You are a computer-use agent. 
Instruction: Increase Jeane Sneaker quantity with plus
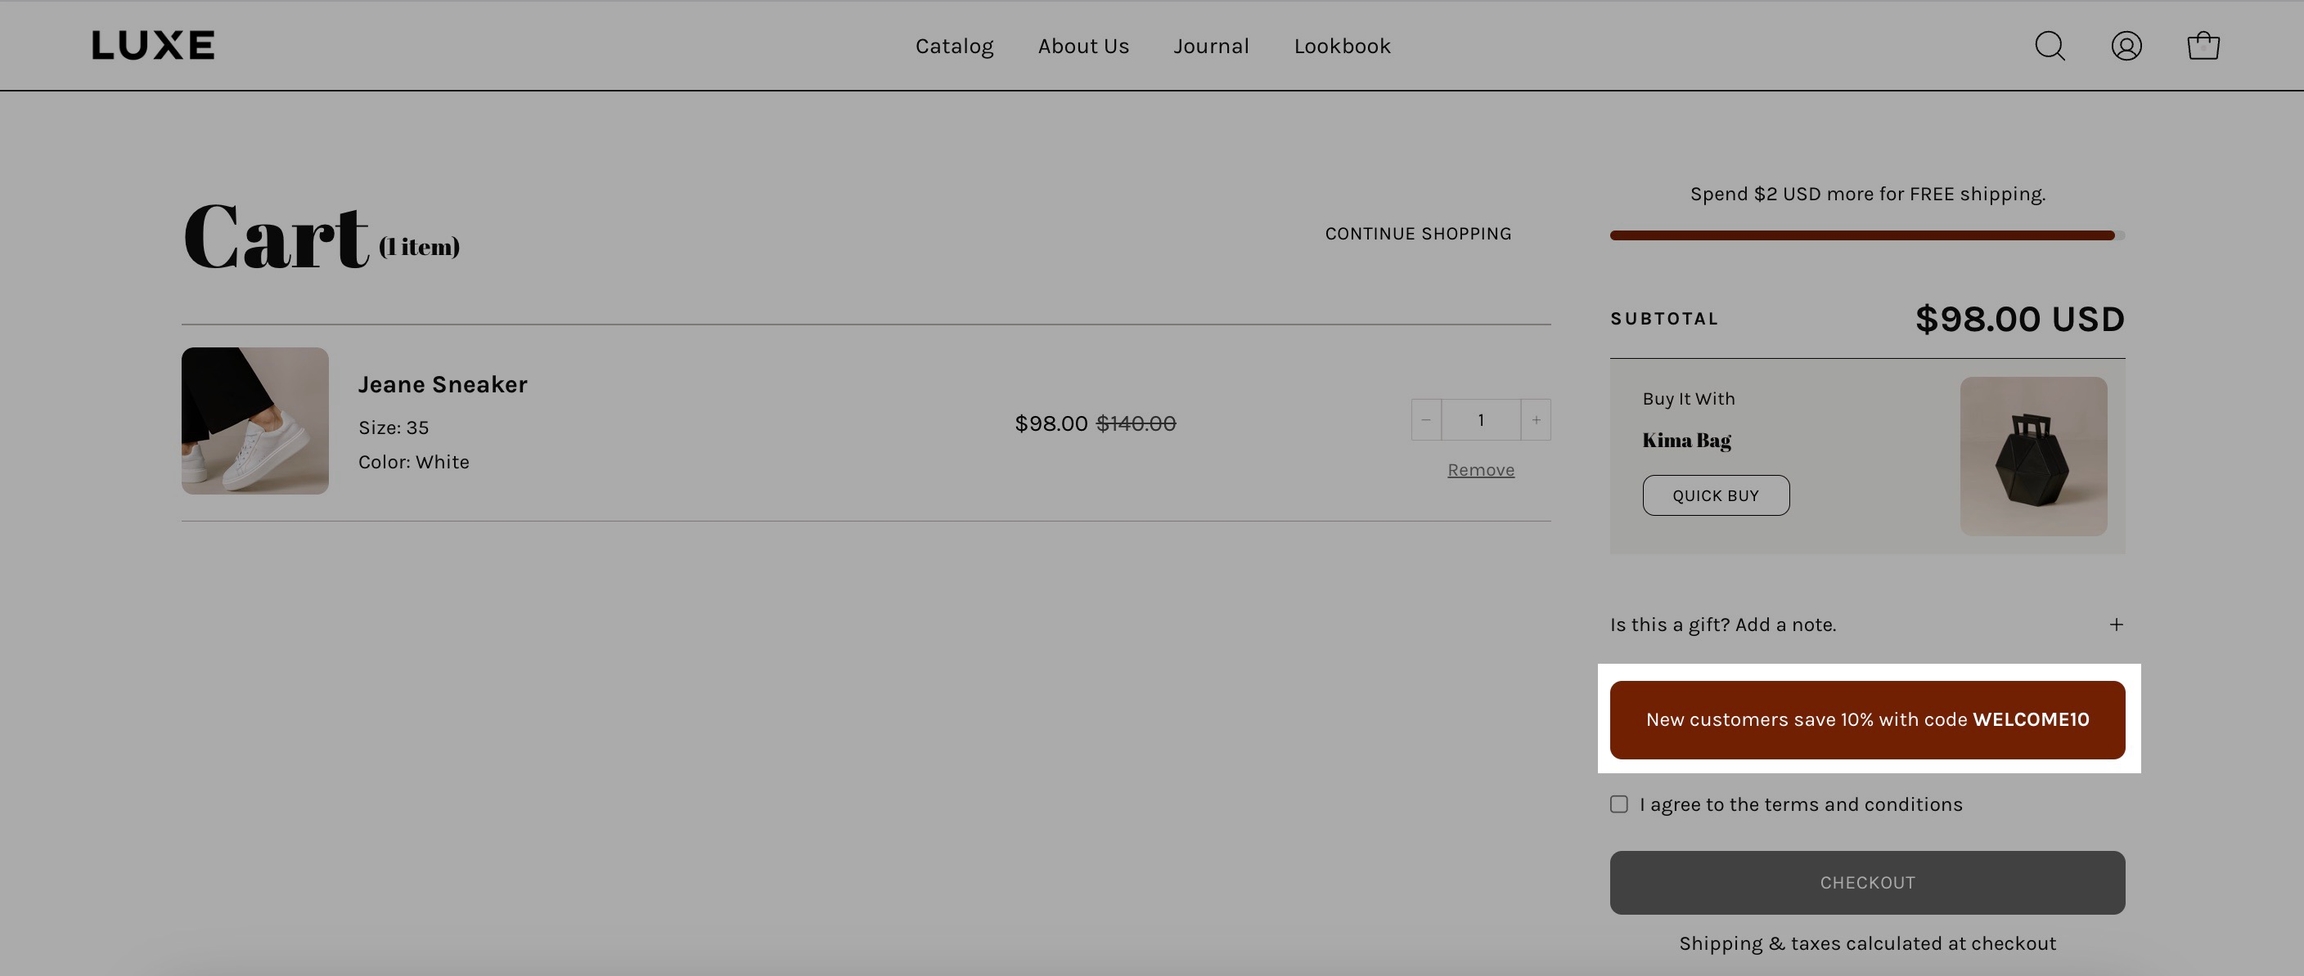(1536, 420)
